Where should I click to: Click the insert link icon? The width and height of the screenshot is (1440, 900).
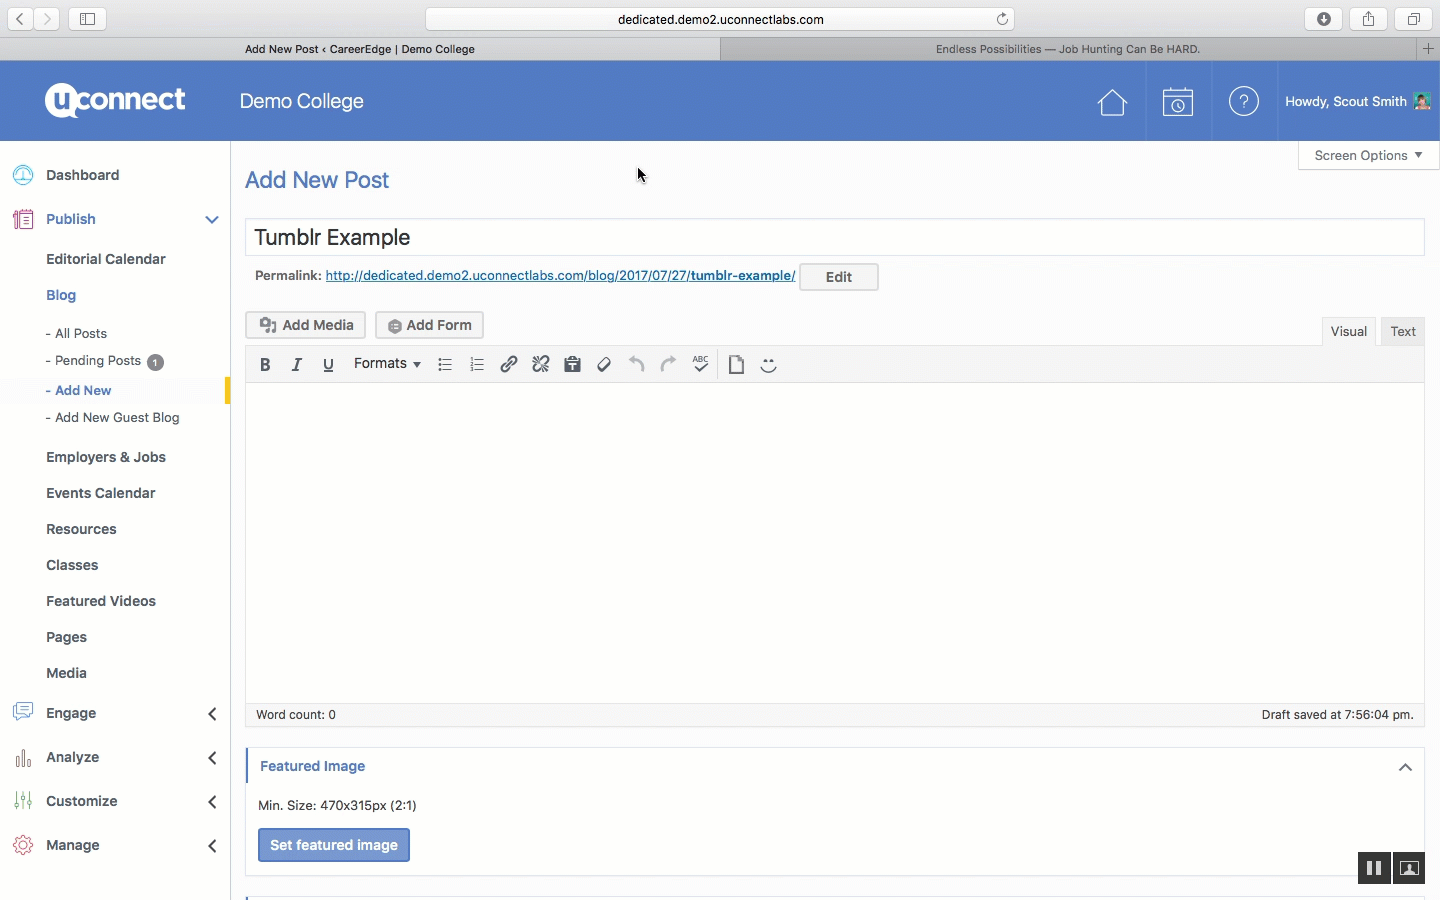coord(509,365)
